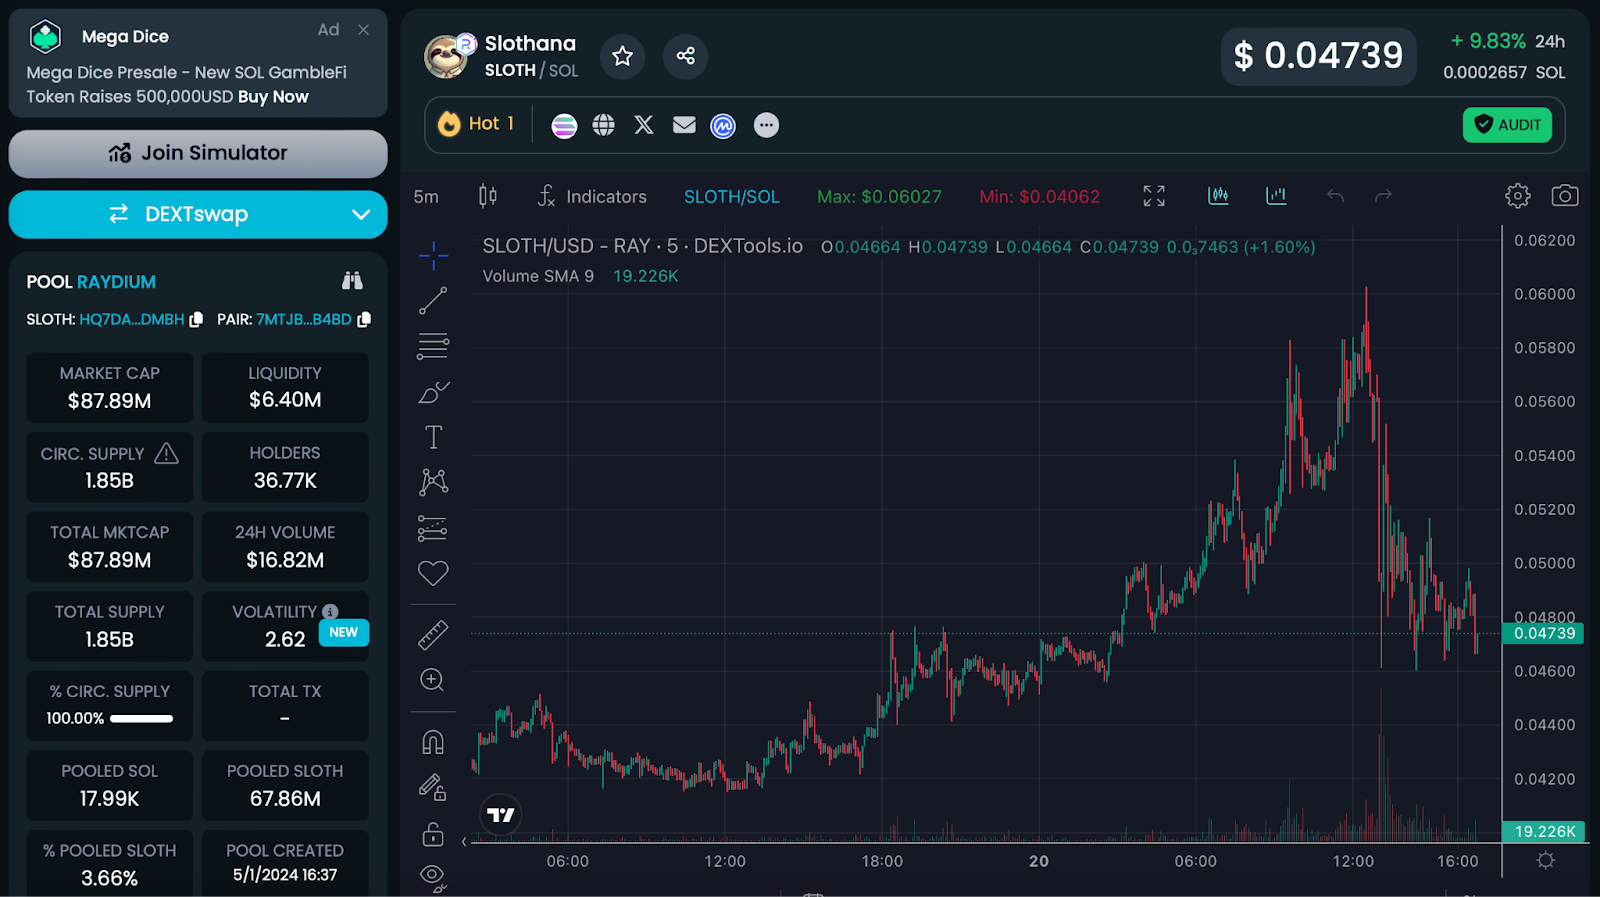Image resolution: width=1600 pixels, height=897 pixels.
Task: Redo the chart action
Action: [1383, 196]
